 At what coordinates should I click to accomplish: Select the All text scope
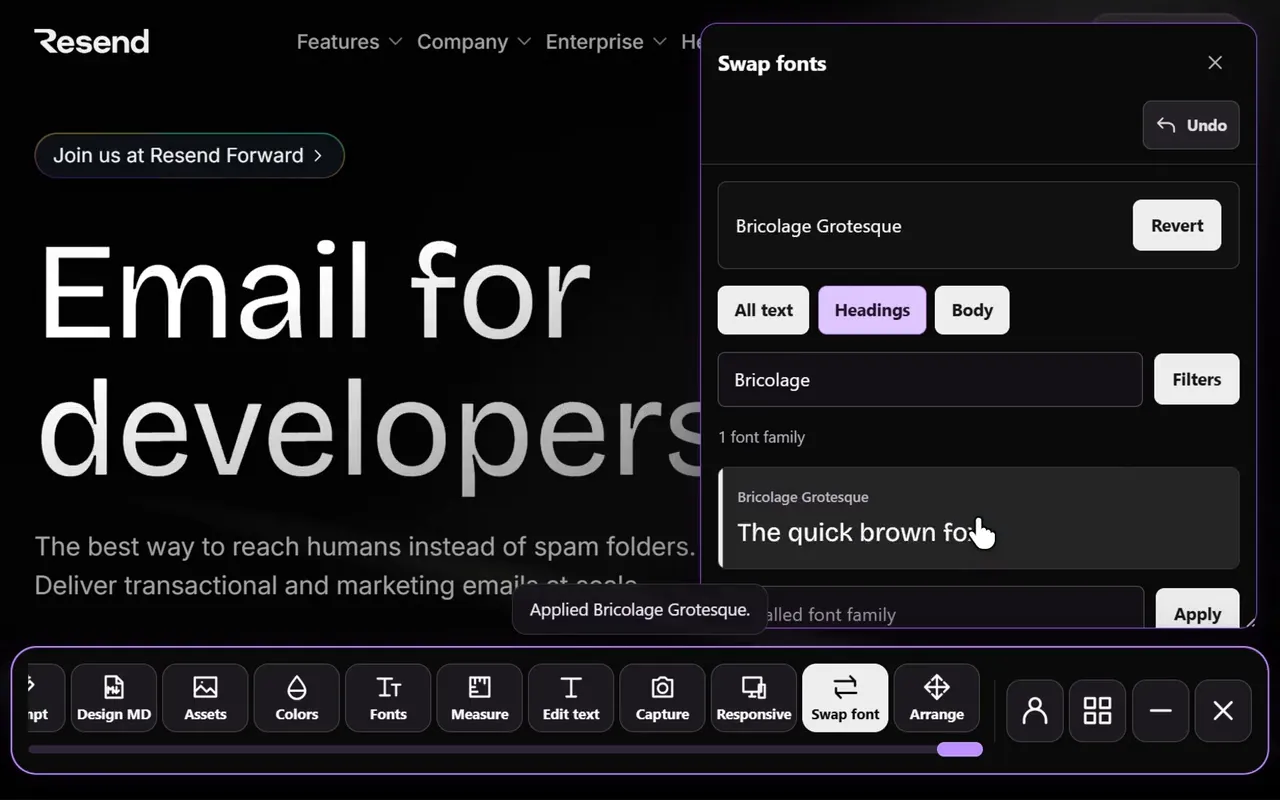click(764, 310)
